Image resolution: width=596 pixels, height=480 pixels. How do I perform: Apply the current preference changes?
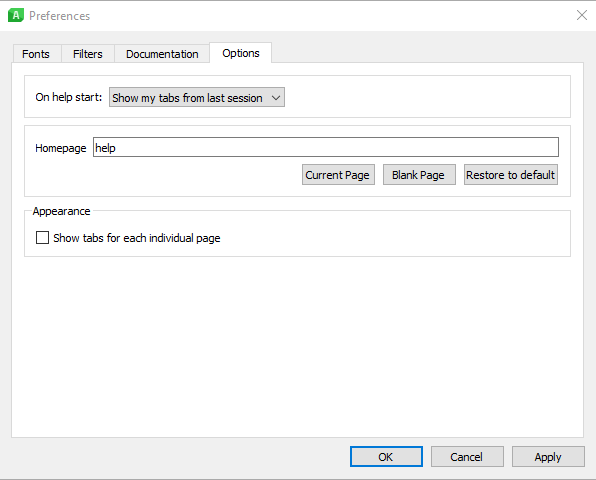pyautogui.click(x=548, y=456)
